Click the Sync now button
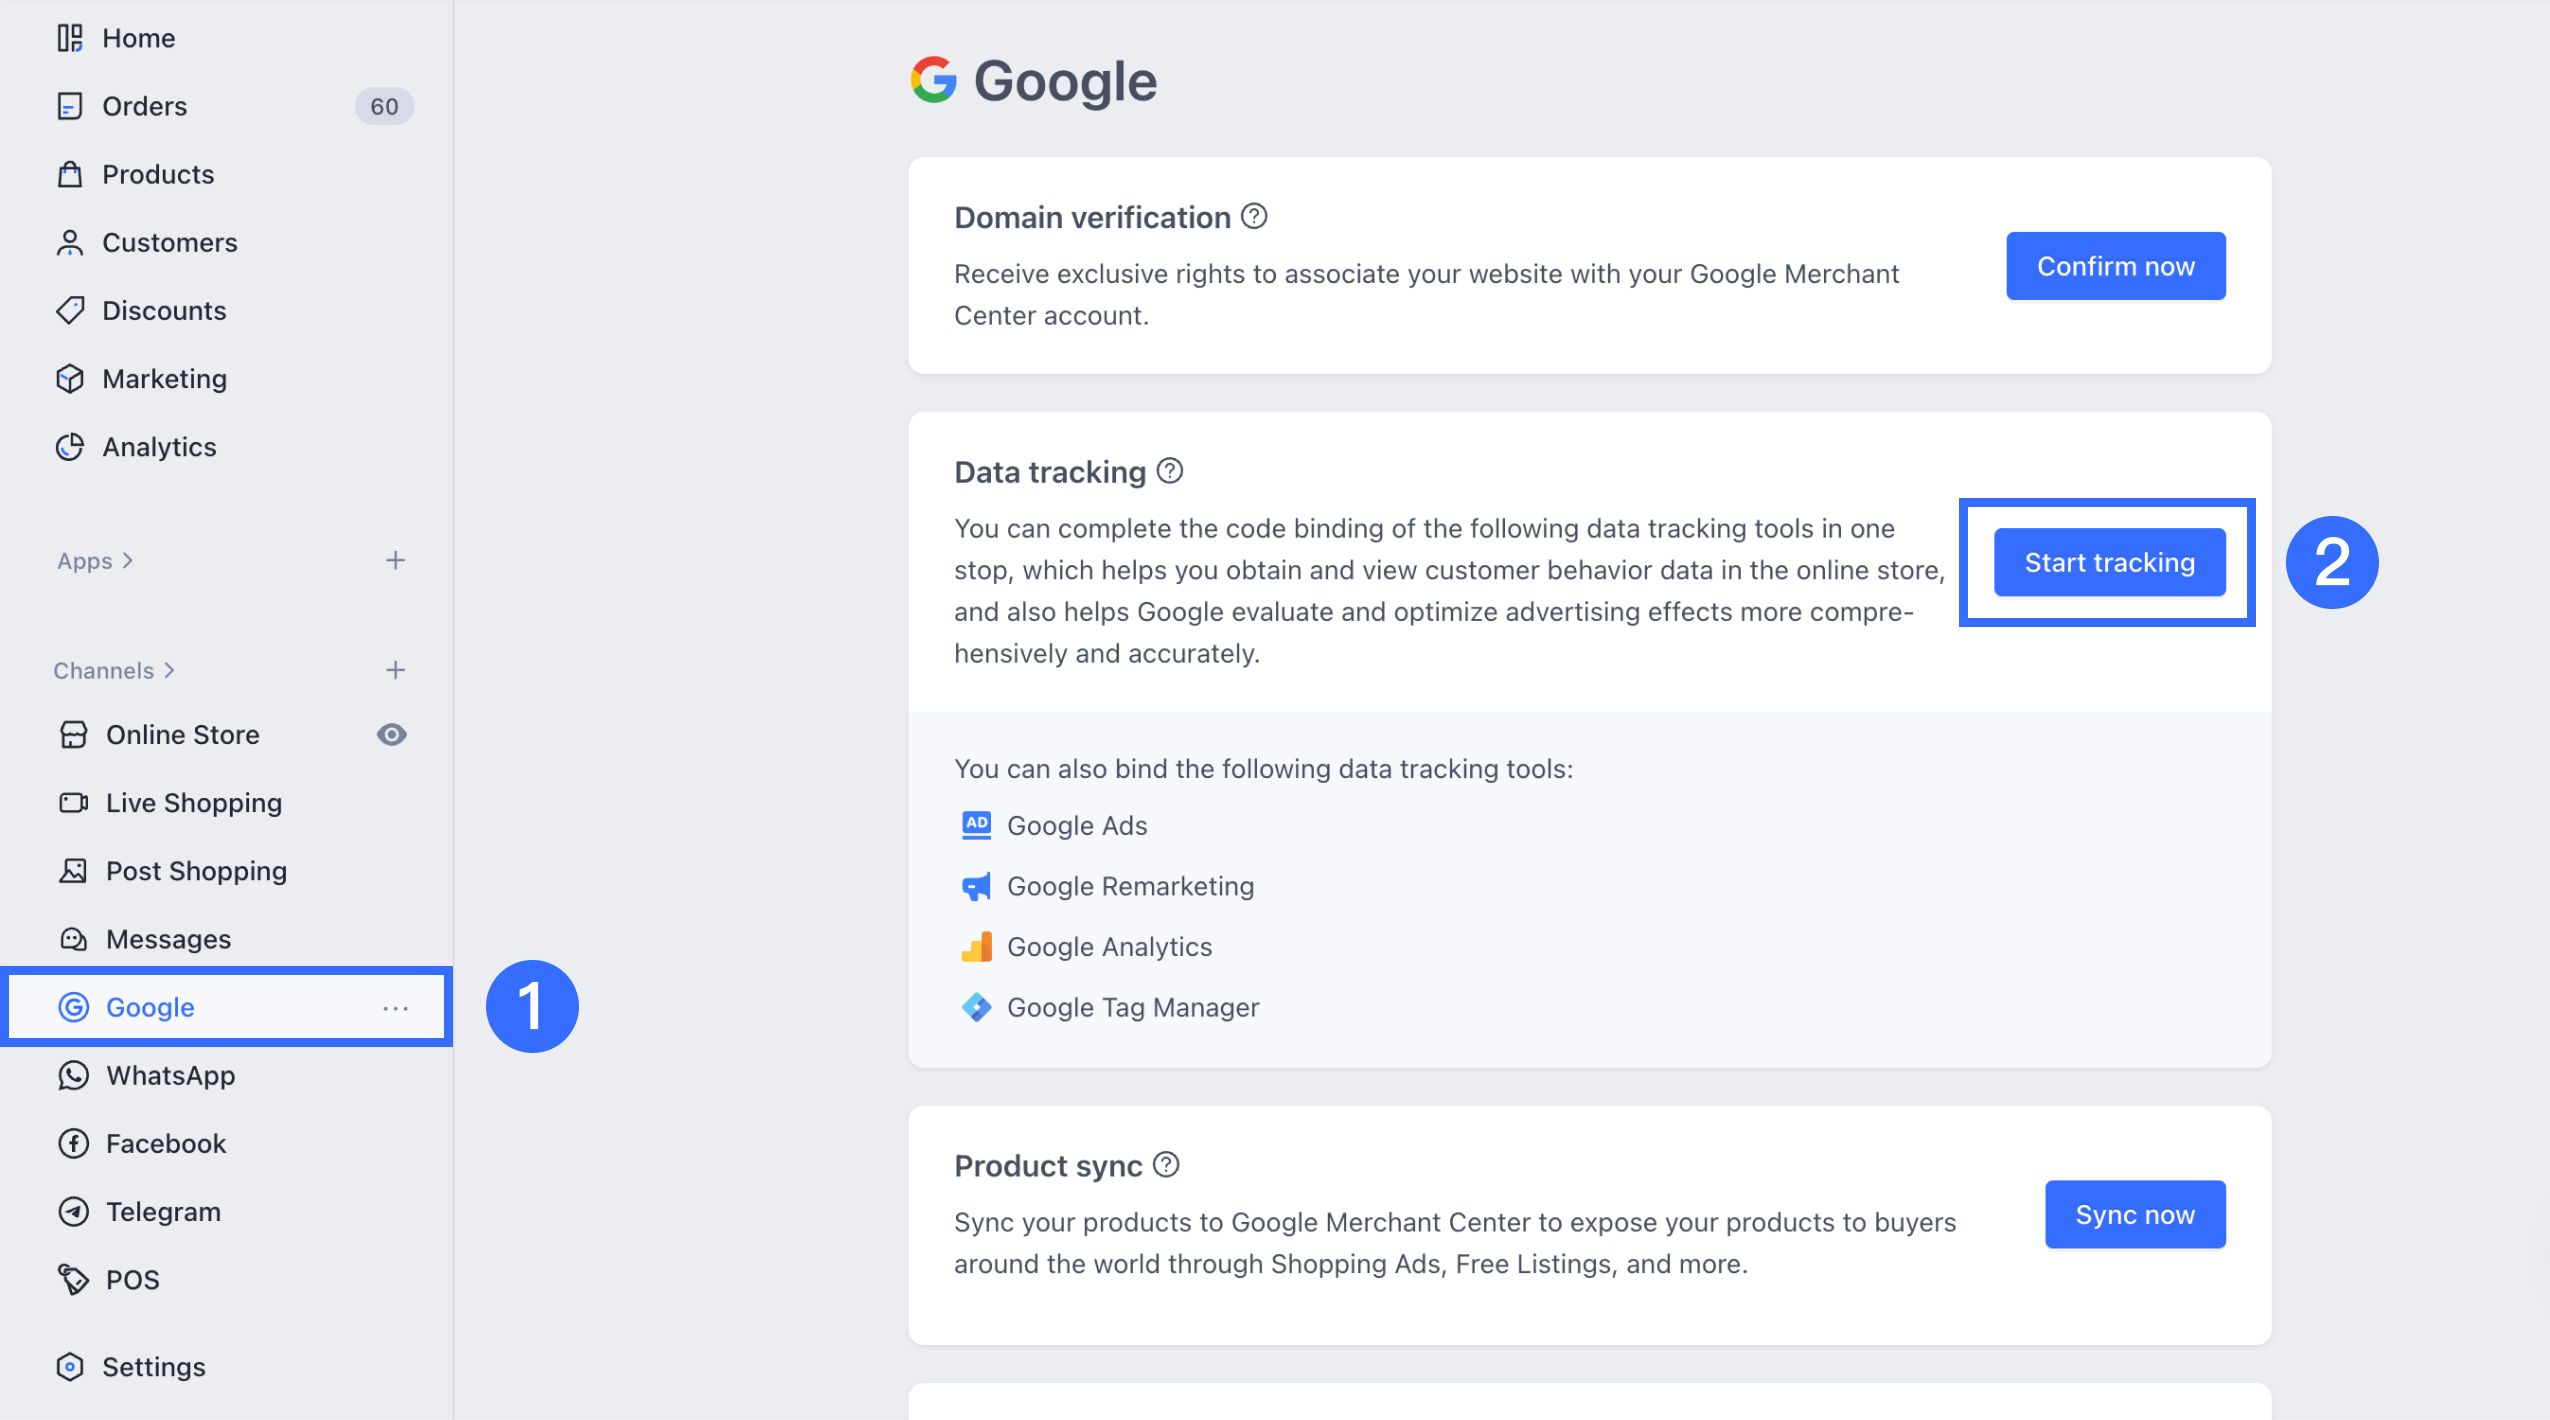The image size is (2550, 1420). pyautogui.click(x=2134, y=1215)
